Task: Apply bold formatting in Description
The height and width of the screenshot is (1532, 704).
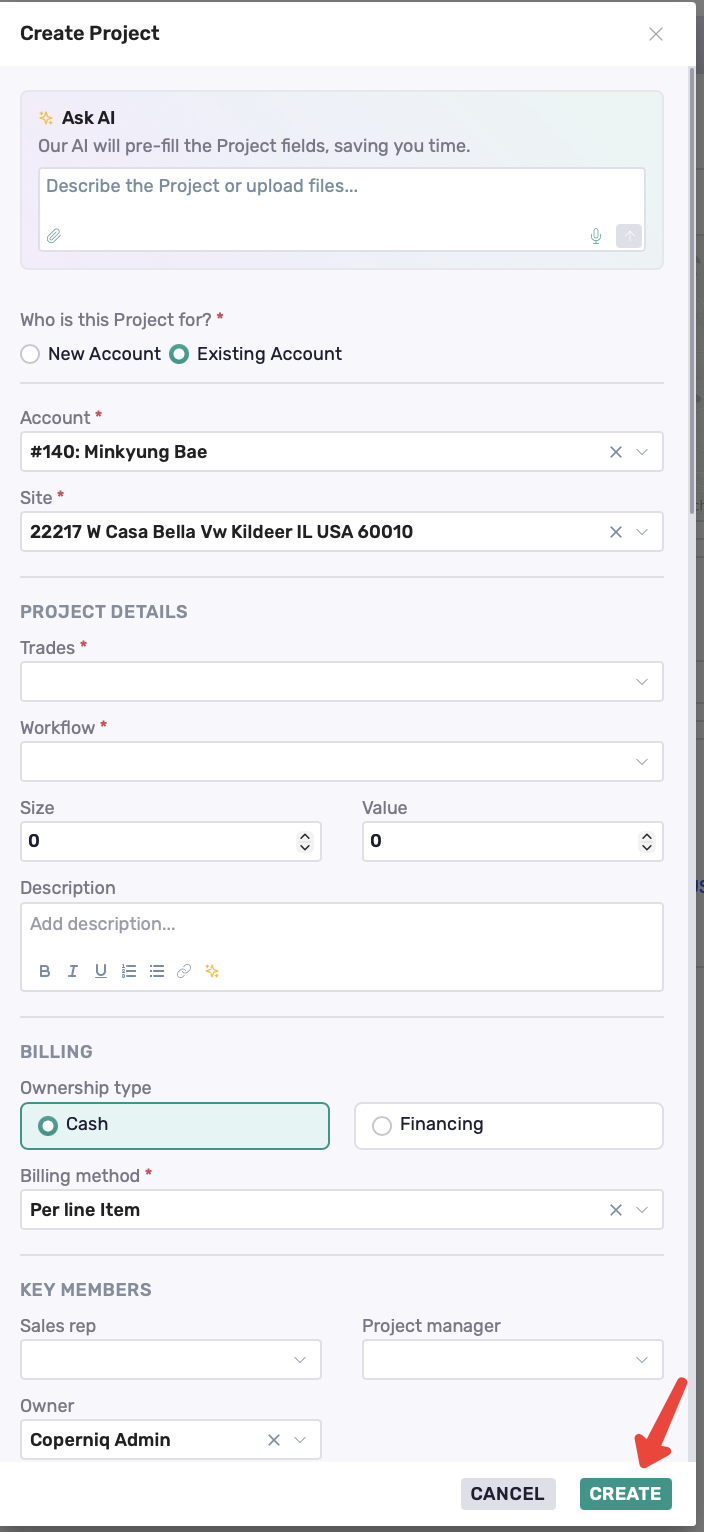Action: point(45,971)
